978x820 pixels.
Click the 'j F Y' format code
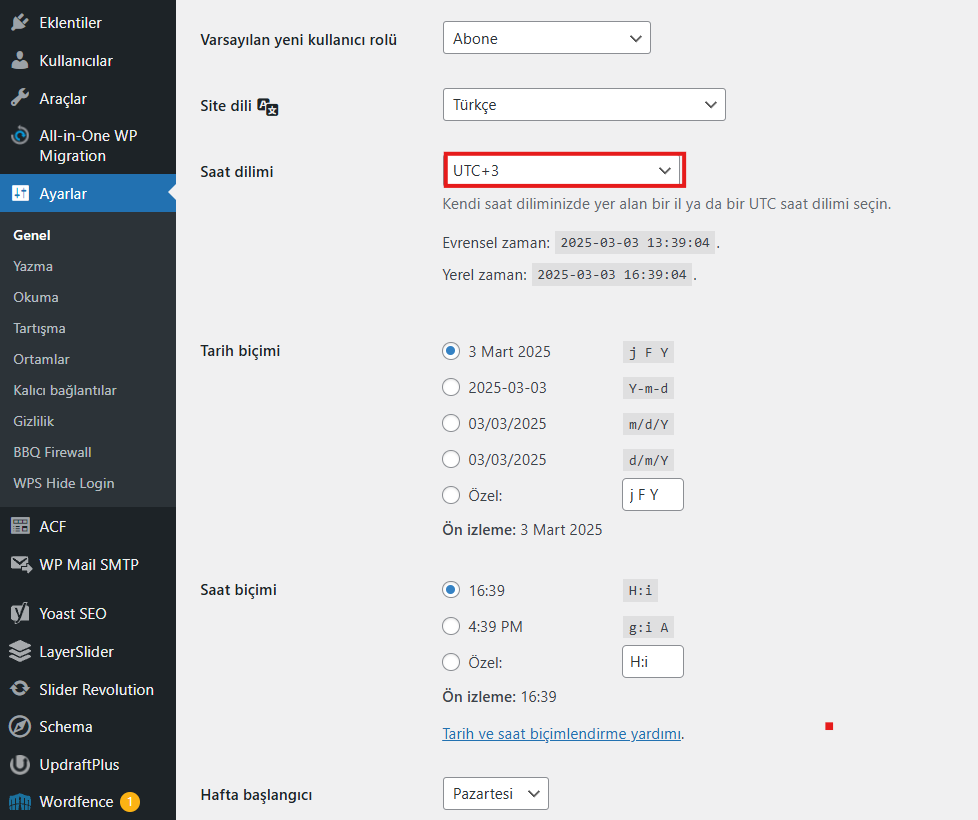pyautogui.click(x=648, y=352)
